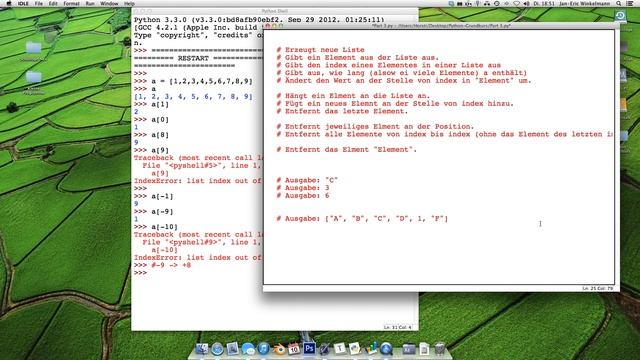Click the Python IDLE icon in dock
640x360 pixels.
(x=355, y=349)
